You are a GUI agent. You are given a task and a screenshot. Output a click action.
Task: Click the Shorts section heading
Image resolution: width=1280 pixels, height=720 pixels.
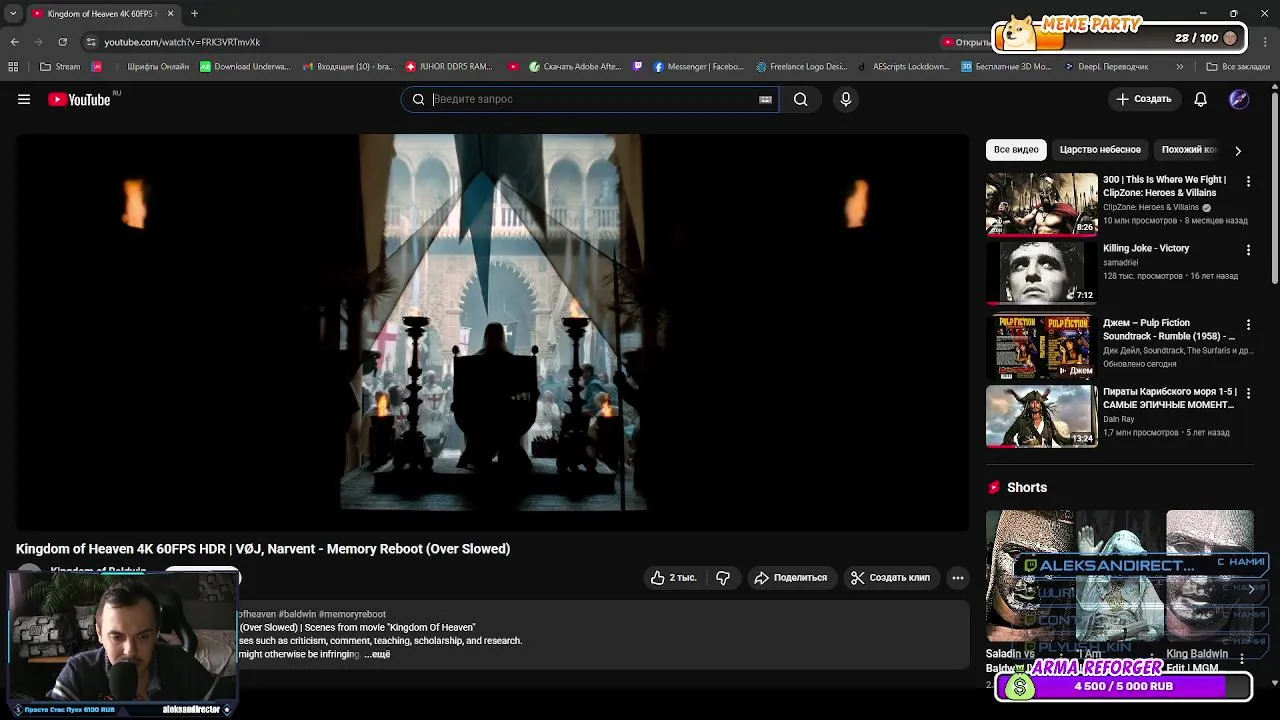point(1027,487)
